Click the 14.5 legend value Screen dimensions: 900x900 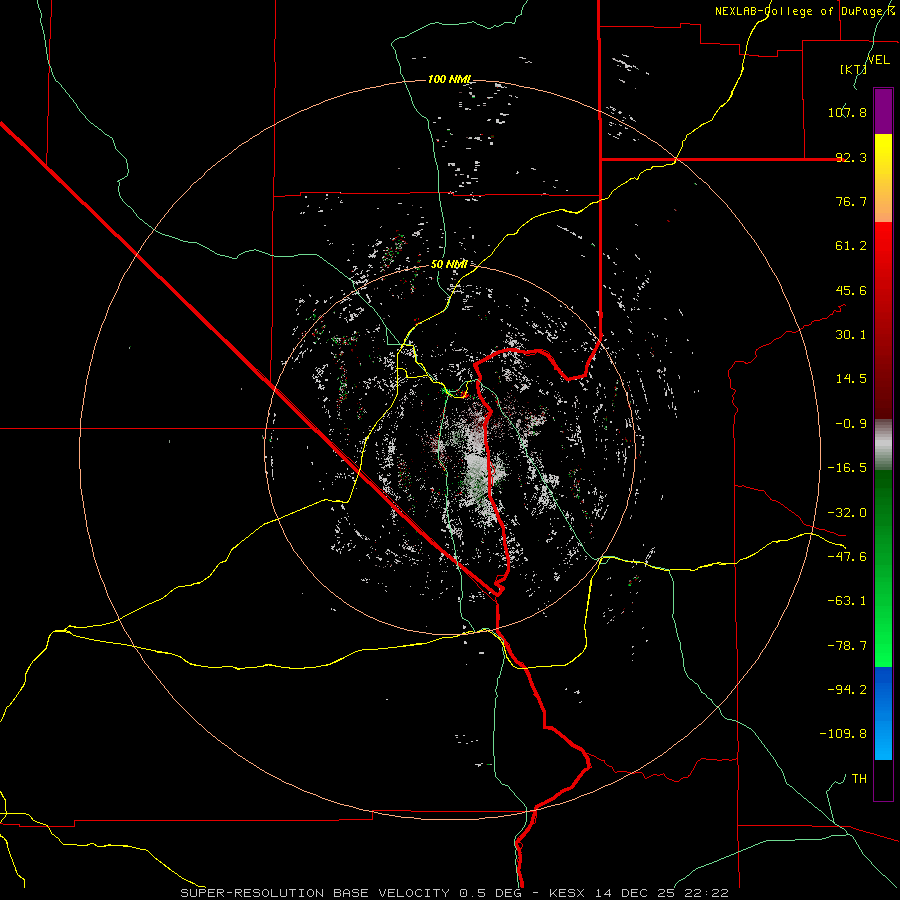tap(851, 379)
